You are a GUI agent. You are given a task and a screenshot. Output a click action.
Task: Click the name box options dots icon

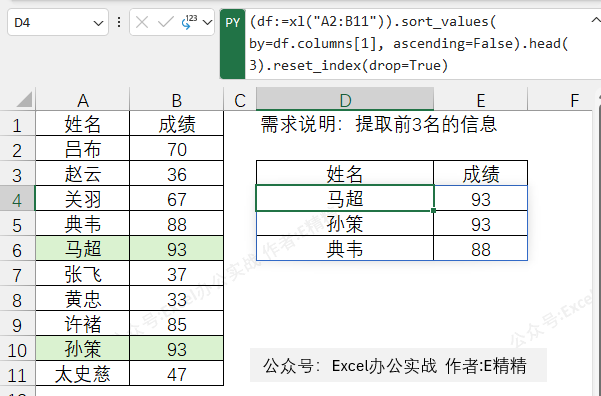[119, 22]
